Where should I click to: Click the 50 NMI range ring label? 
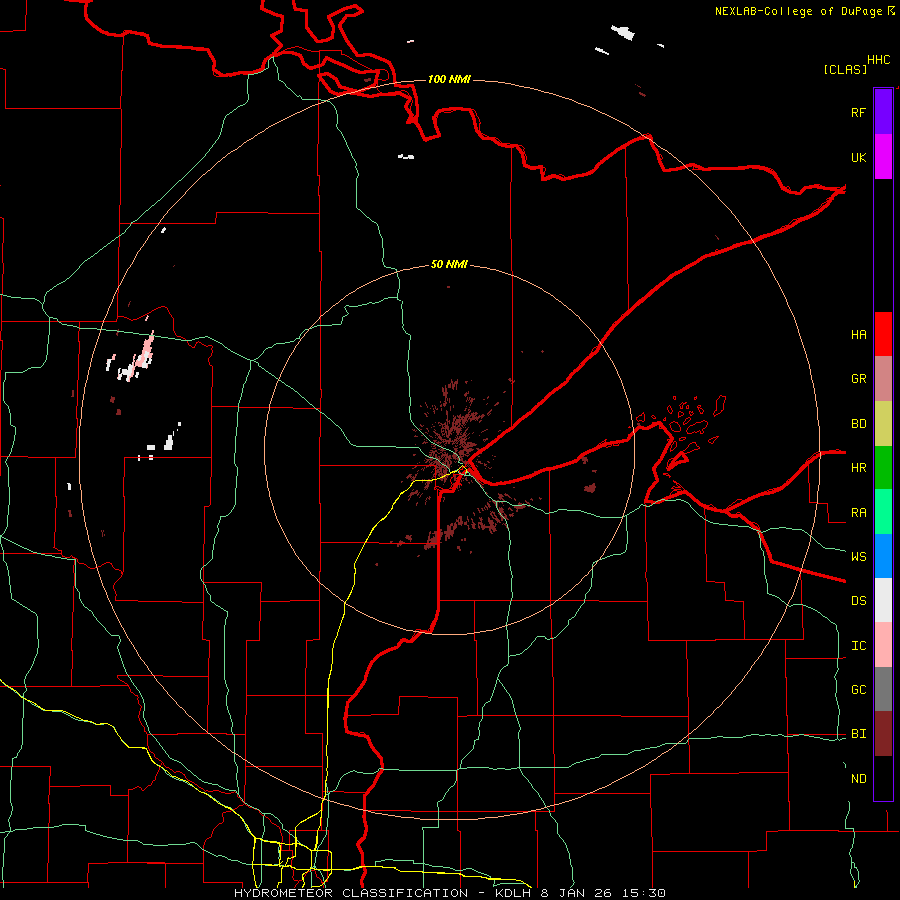449,264
